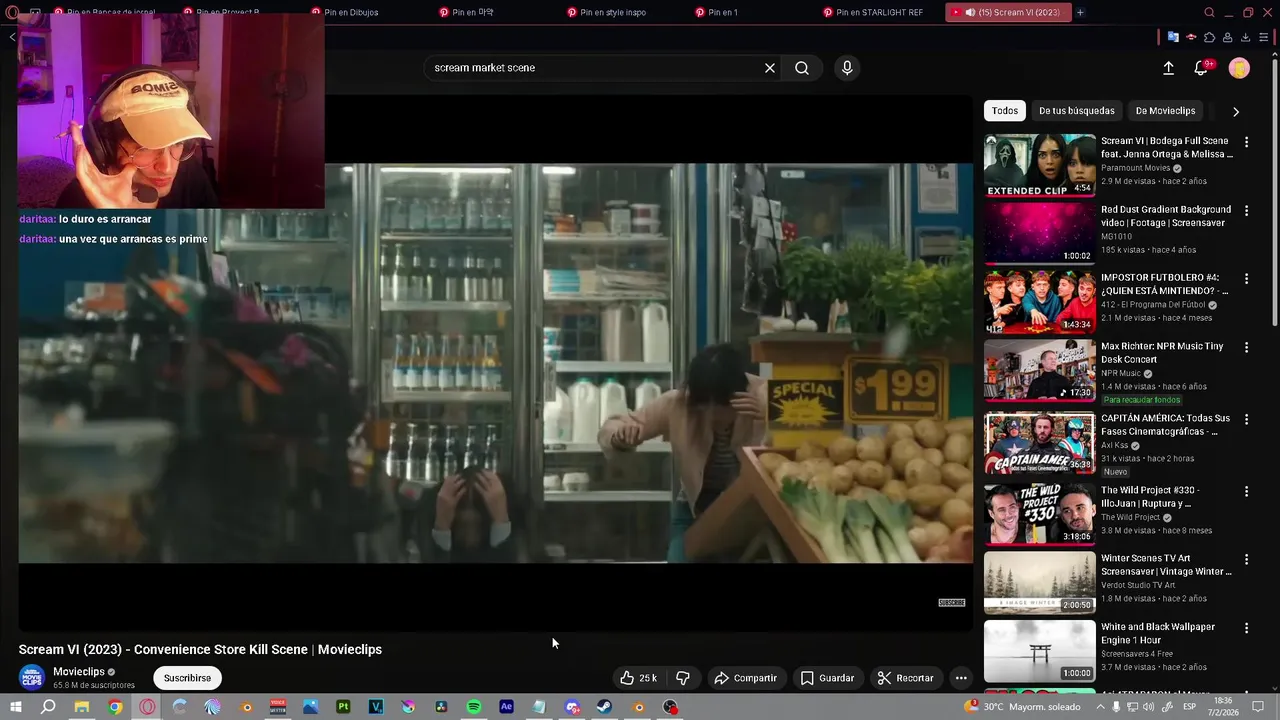
Task: Open browser extensions puzzle icon
Action: click(x=1209, y=37)
